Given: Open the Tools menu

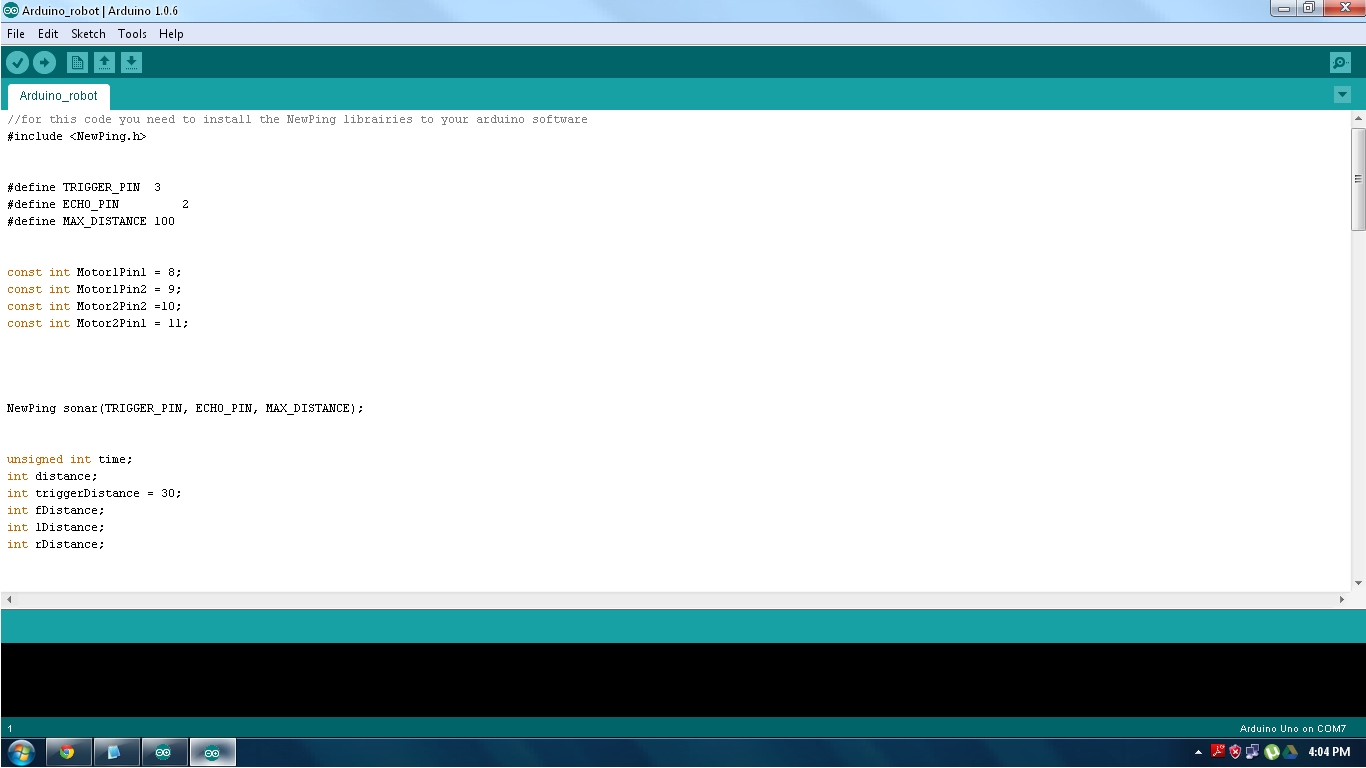Looking at the screenshot, I should tap(132, 34).
